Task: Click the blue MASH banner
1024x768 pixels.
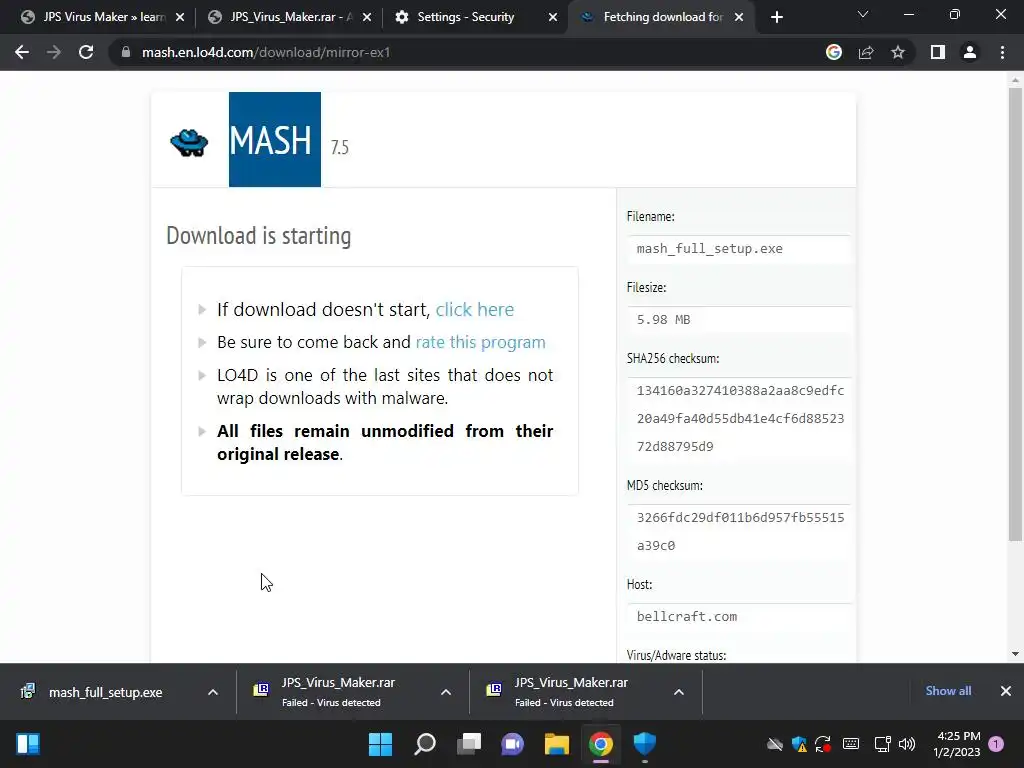Action: (275, 139)
